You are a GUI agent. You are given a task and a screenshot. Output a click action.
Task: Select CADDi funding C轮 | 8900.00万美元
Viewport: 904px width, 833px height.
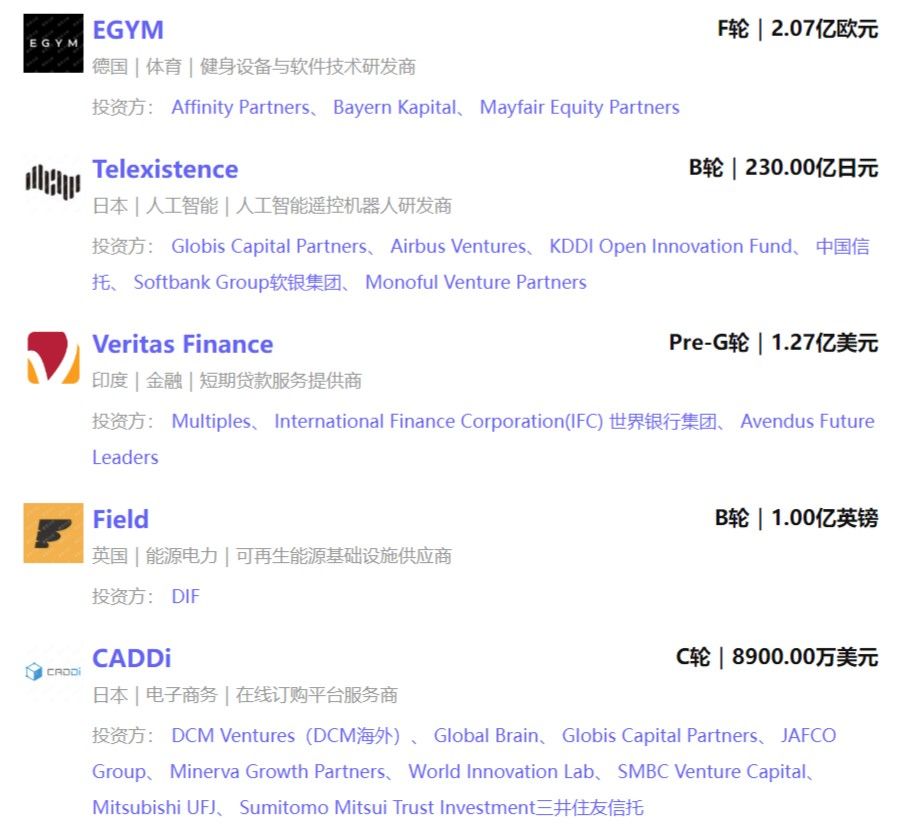(777, 657)
